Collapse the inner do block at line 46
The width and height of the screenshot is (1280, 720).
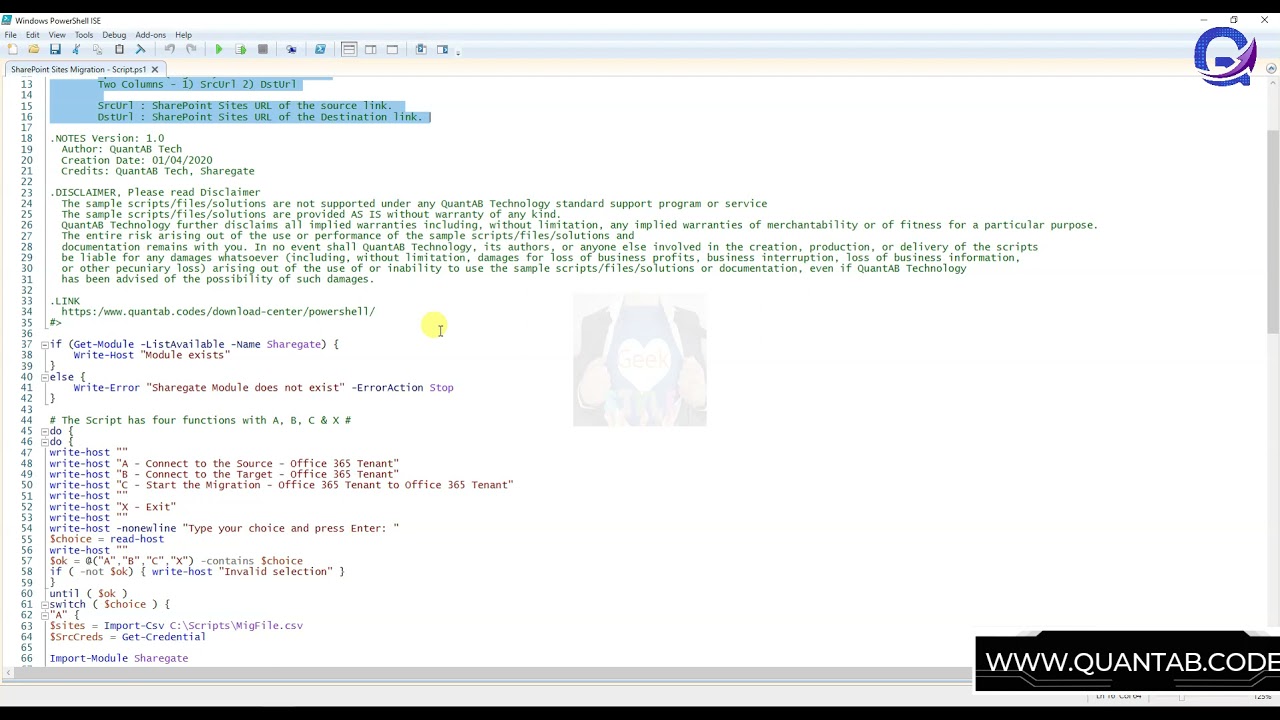44,442
